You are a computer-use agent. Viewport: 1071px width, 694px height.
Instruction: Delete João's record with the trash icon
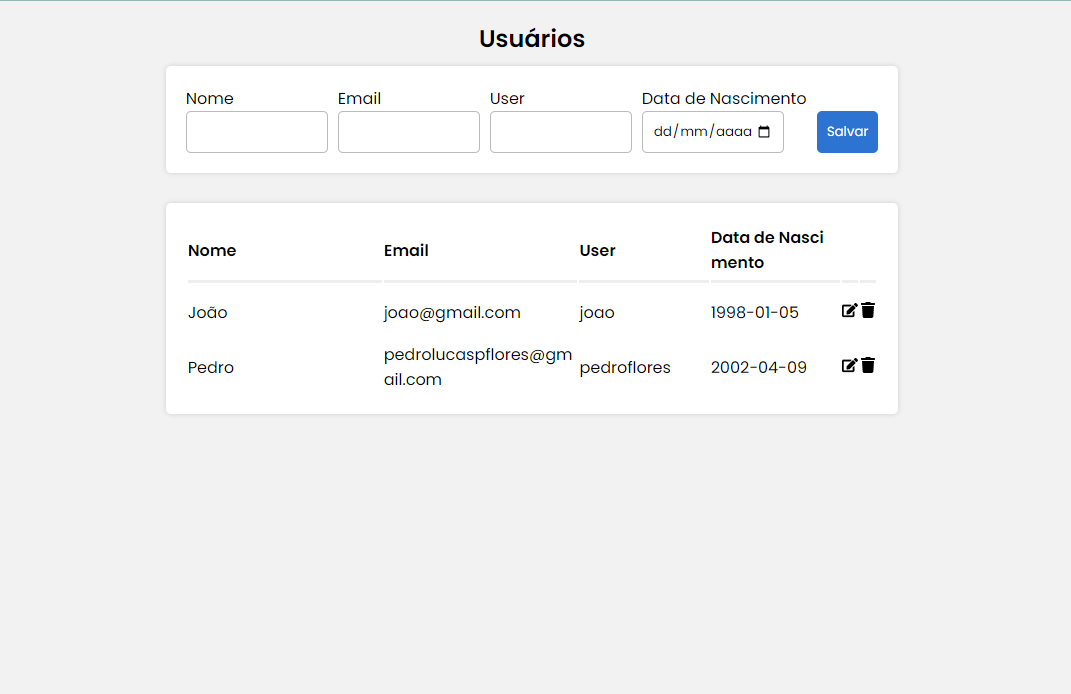click(x=868, y=310)
